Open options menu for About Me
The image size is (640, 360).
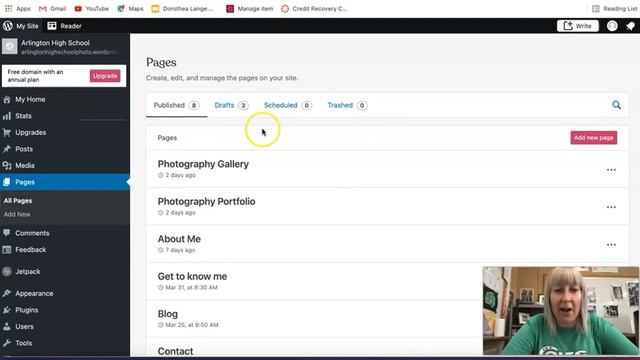611,245
